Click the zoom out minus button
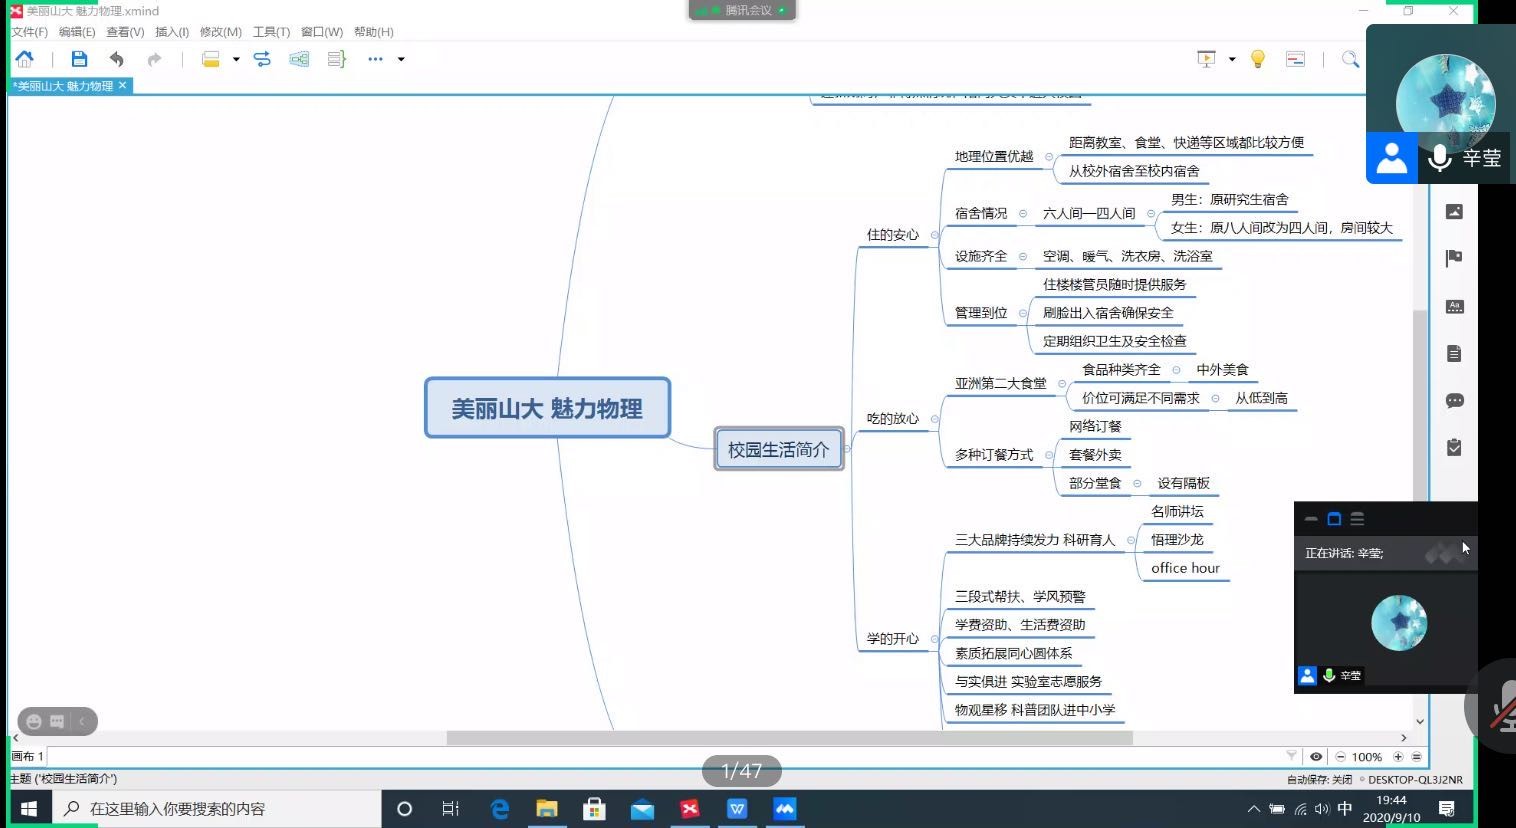 pyautogui.click(x=1340, y=757)
